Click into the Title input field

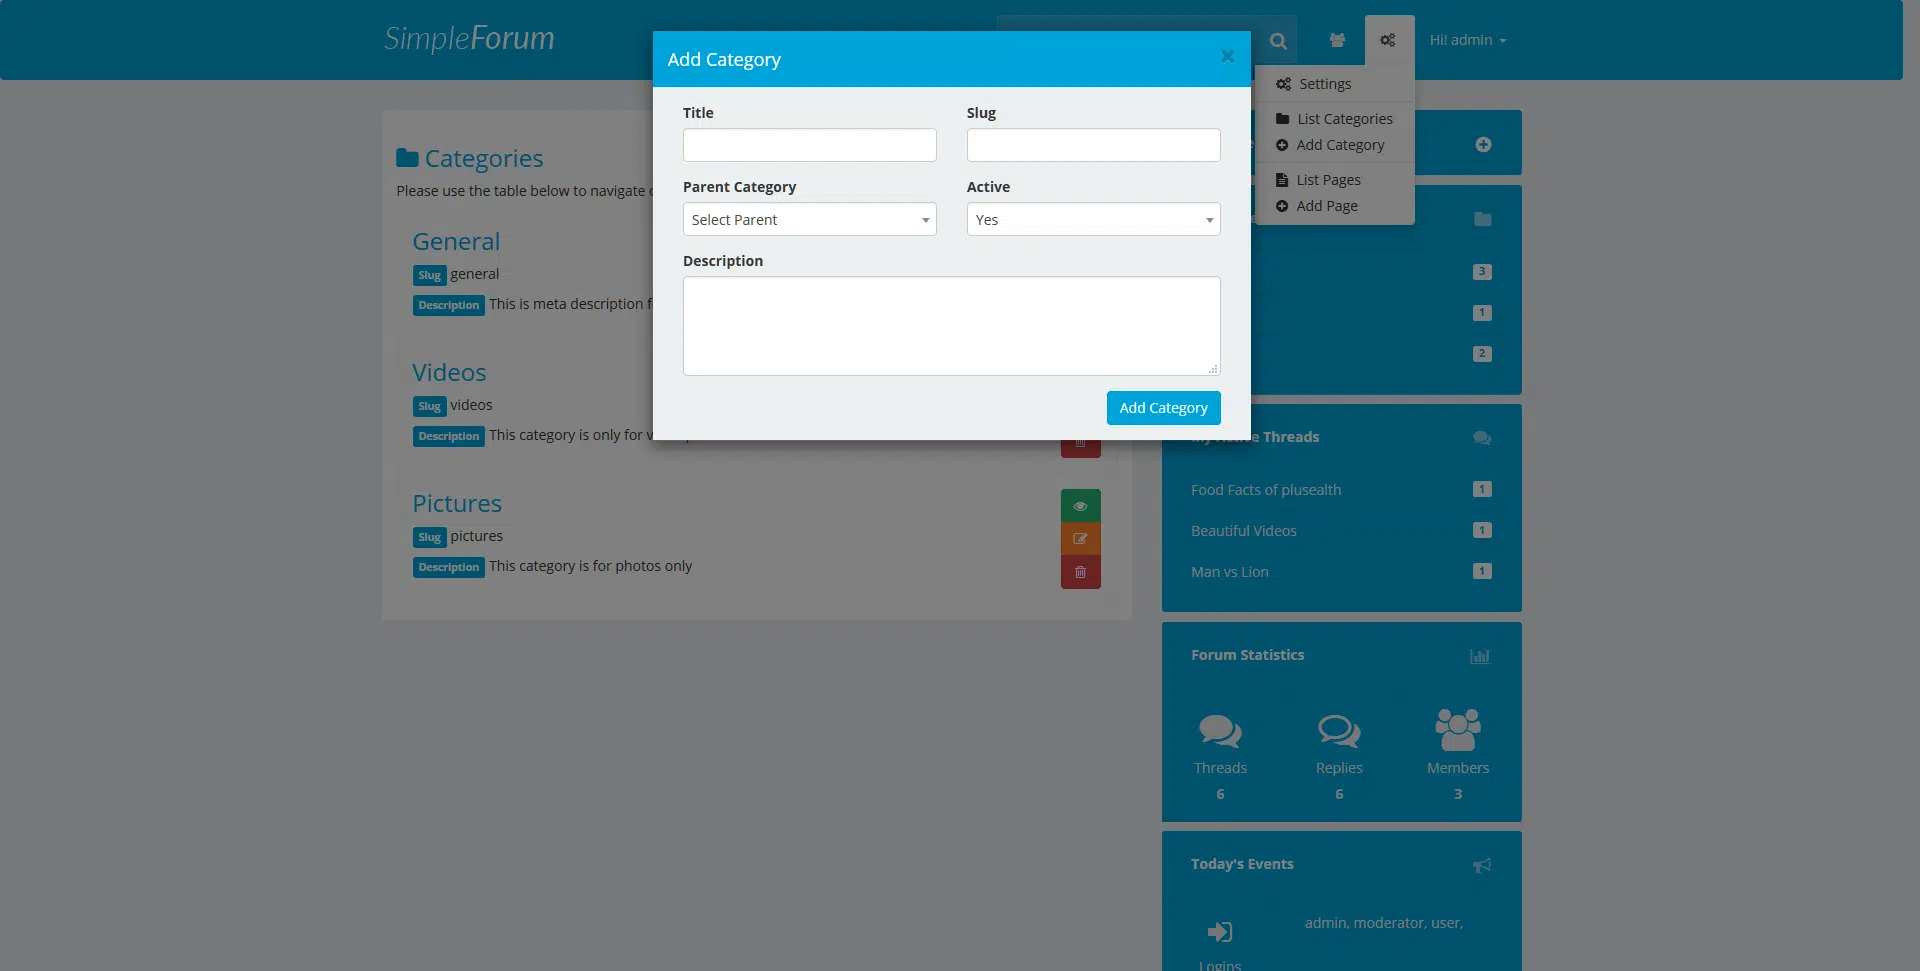point(809,145)
